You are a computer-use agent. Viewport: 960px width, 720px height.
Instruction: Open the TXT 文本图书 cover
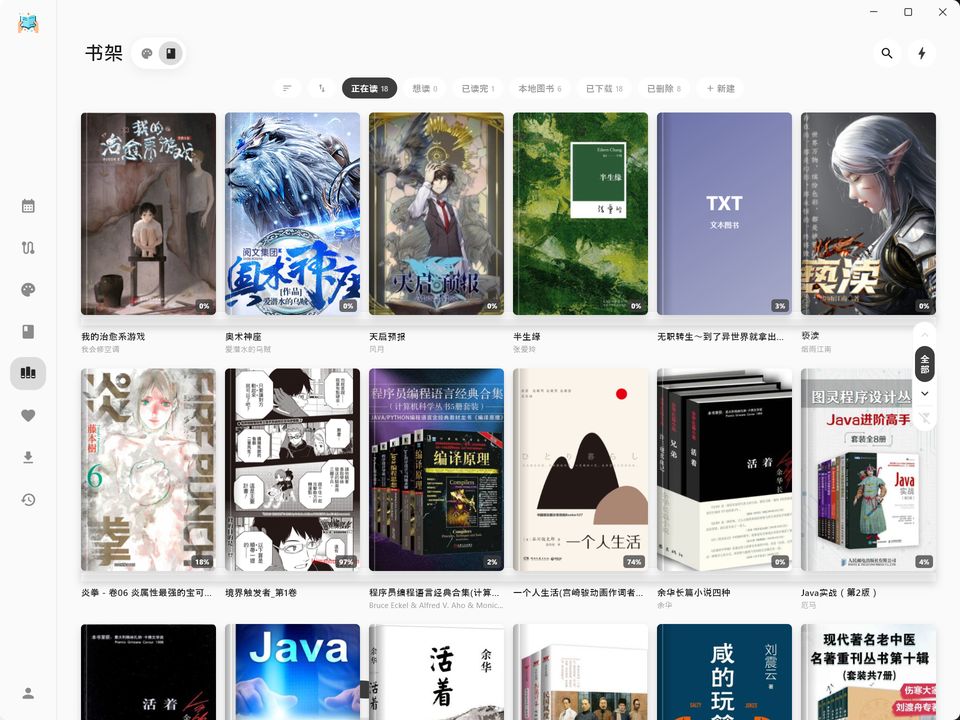[x=724, y=214]
